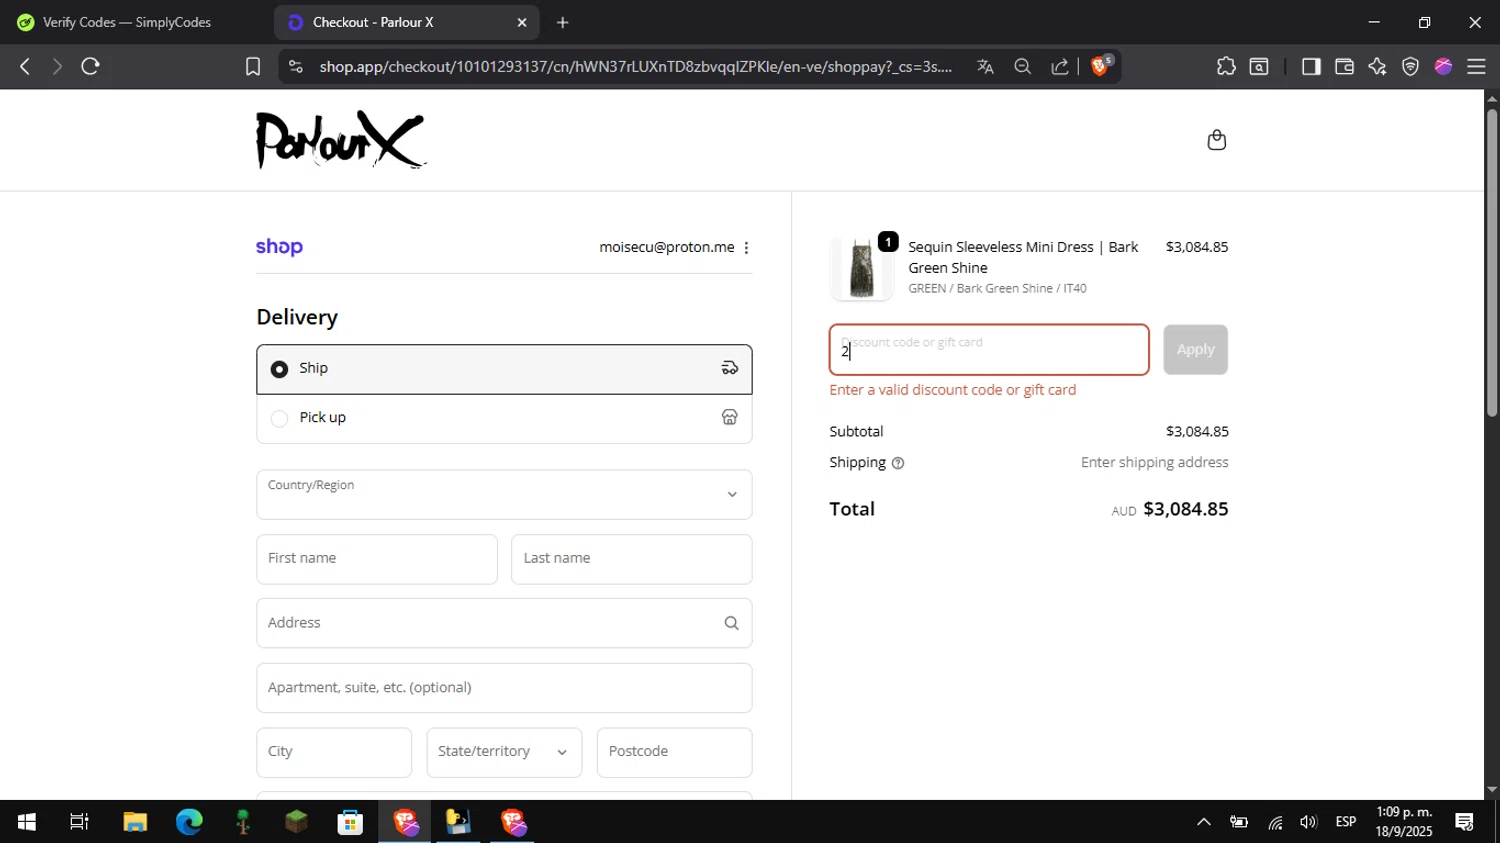Click the page vertical scrollbar
This screenshot has height=843, width=1500.
click(1491, 264)
